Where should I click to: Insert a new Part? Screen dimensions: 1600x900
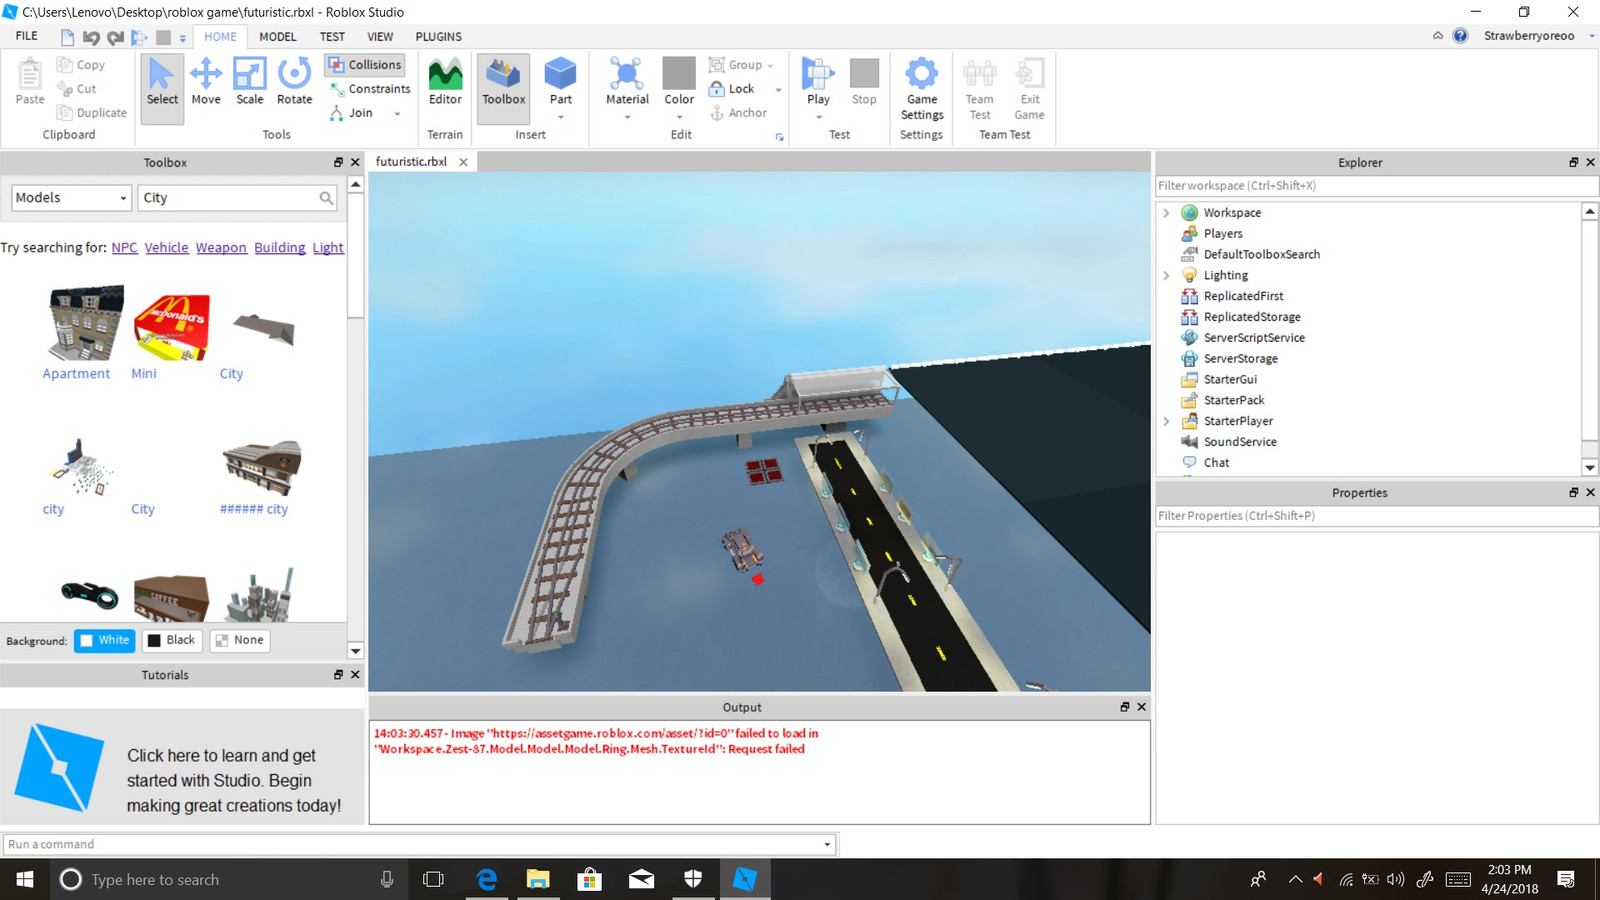(x=560, y=81)
